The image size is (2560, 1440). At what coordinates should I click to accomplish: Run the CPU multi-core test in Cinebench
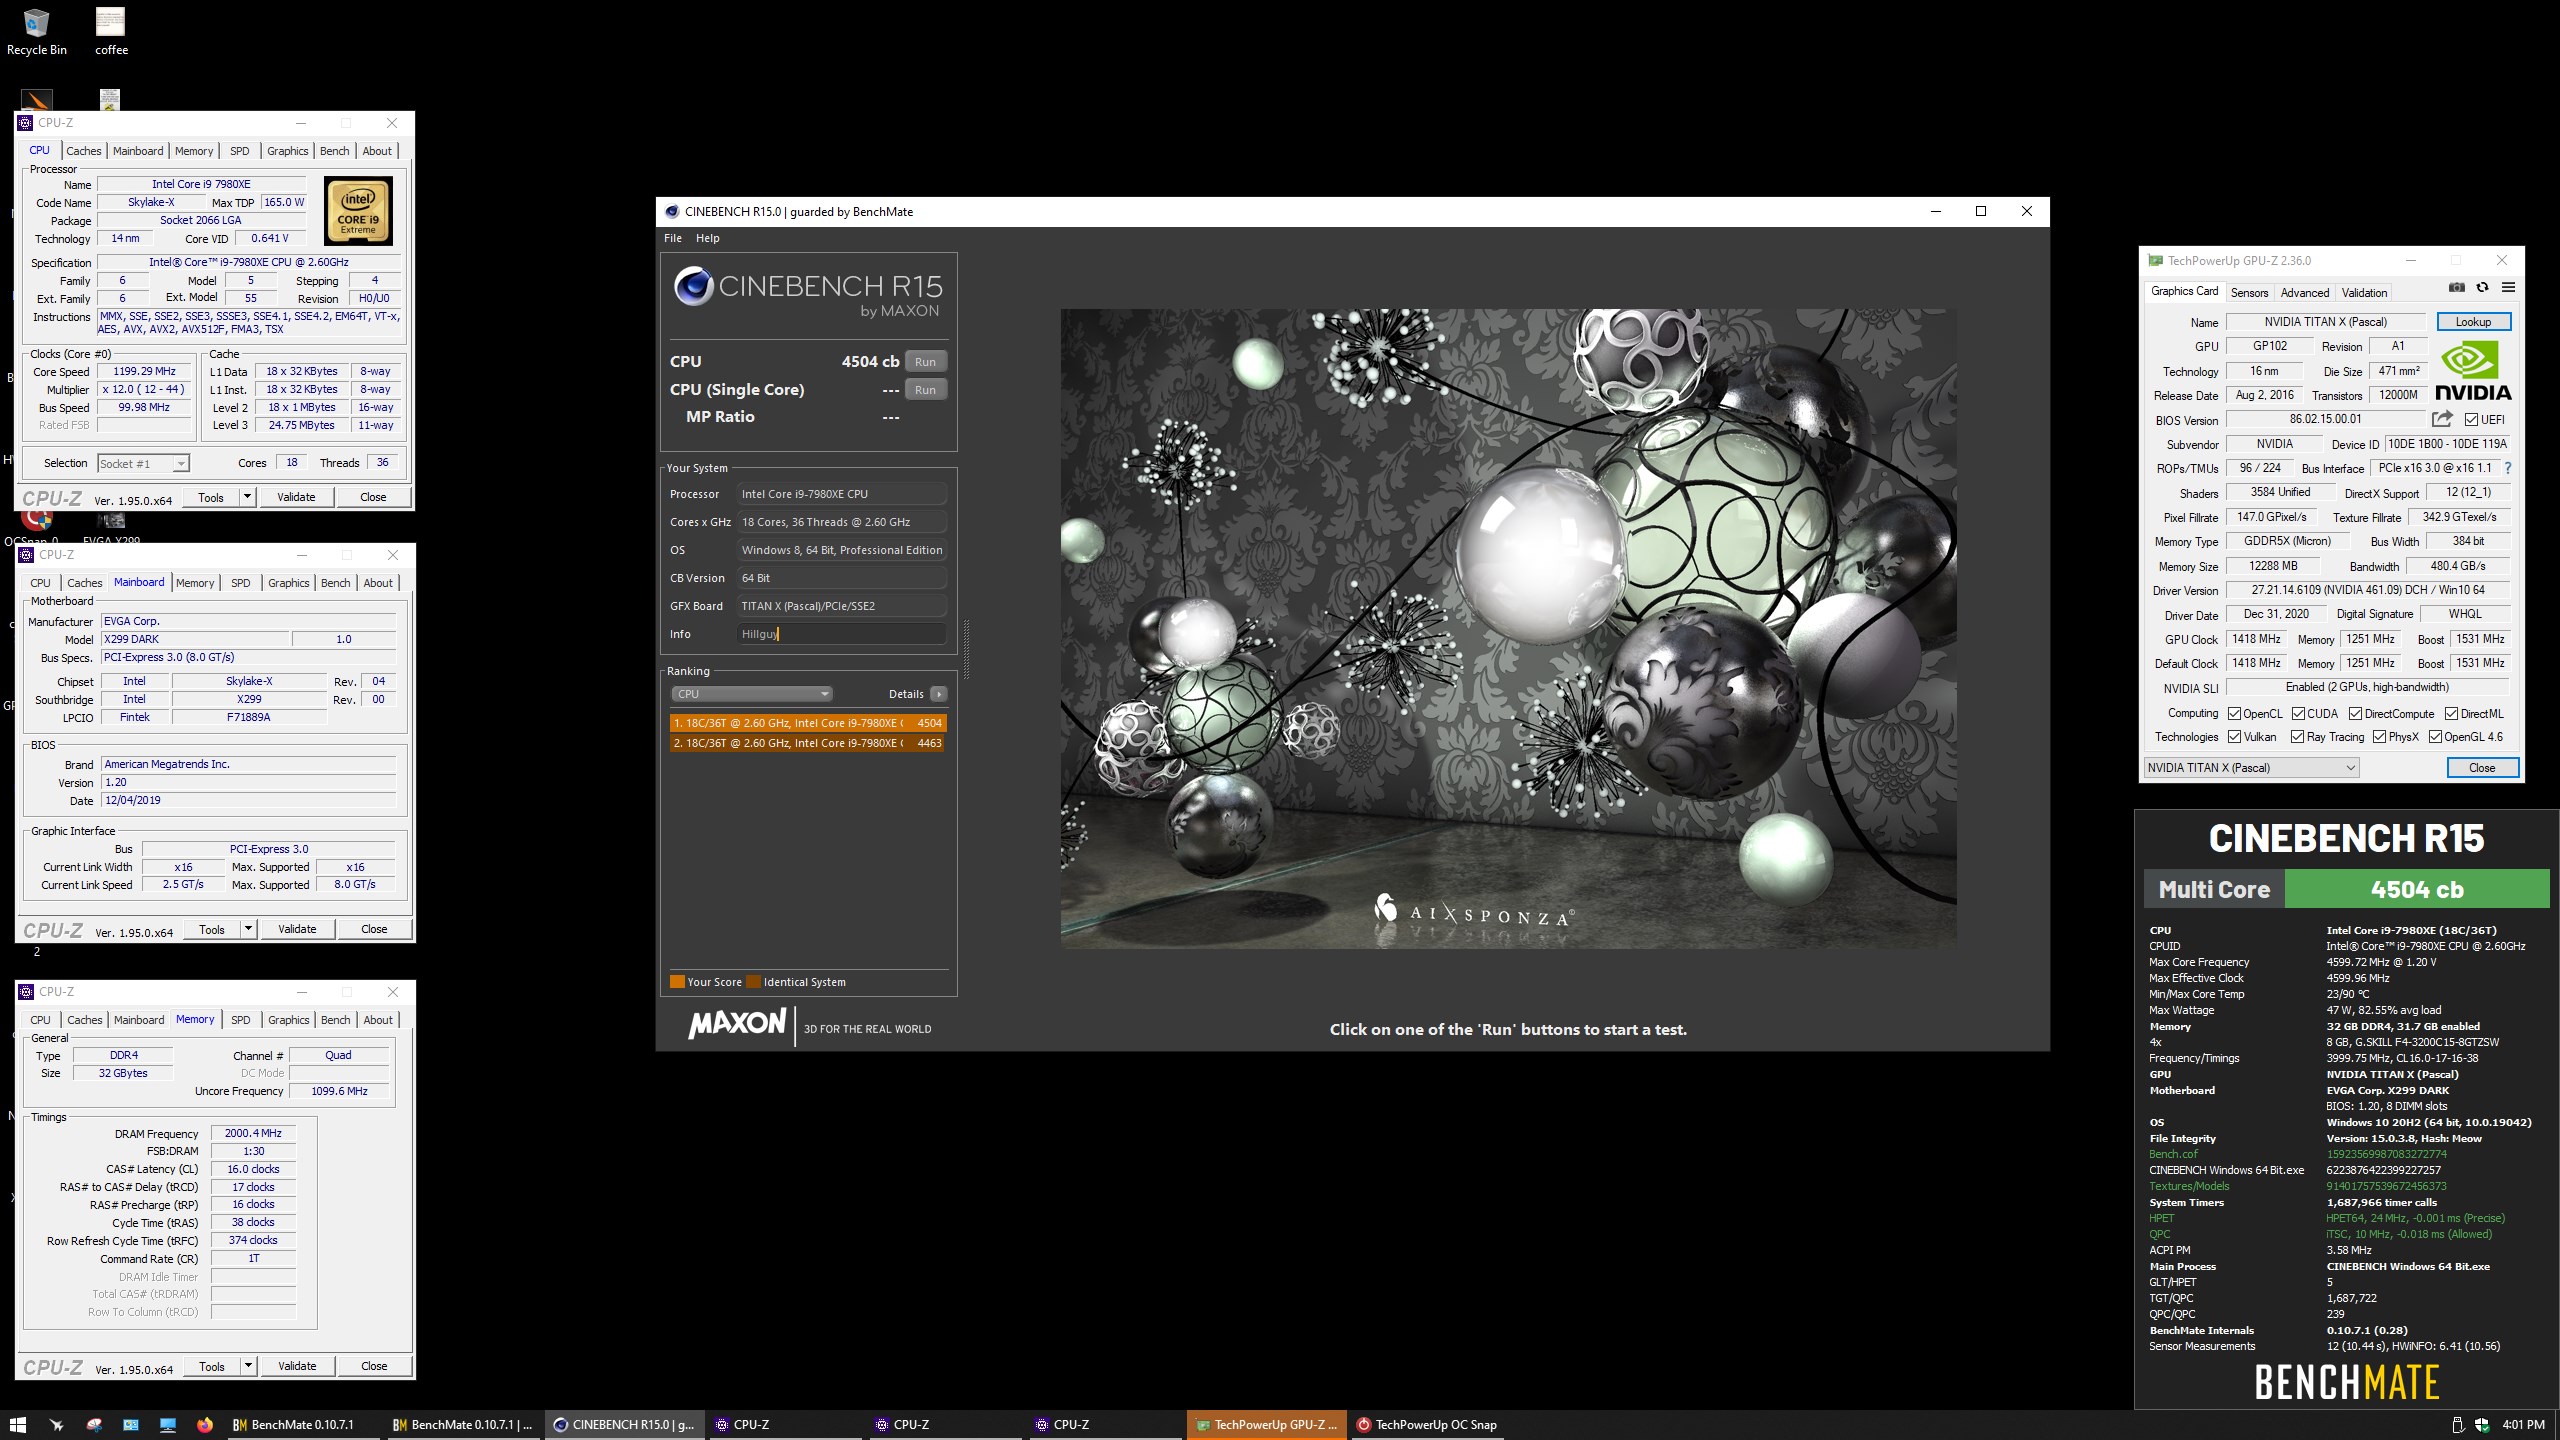click(x=925, y=362)
